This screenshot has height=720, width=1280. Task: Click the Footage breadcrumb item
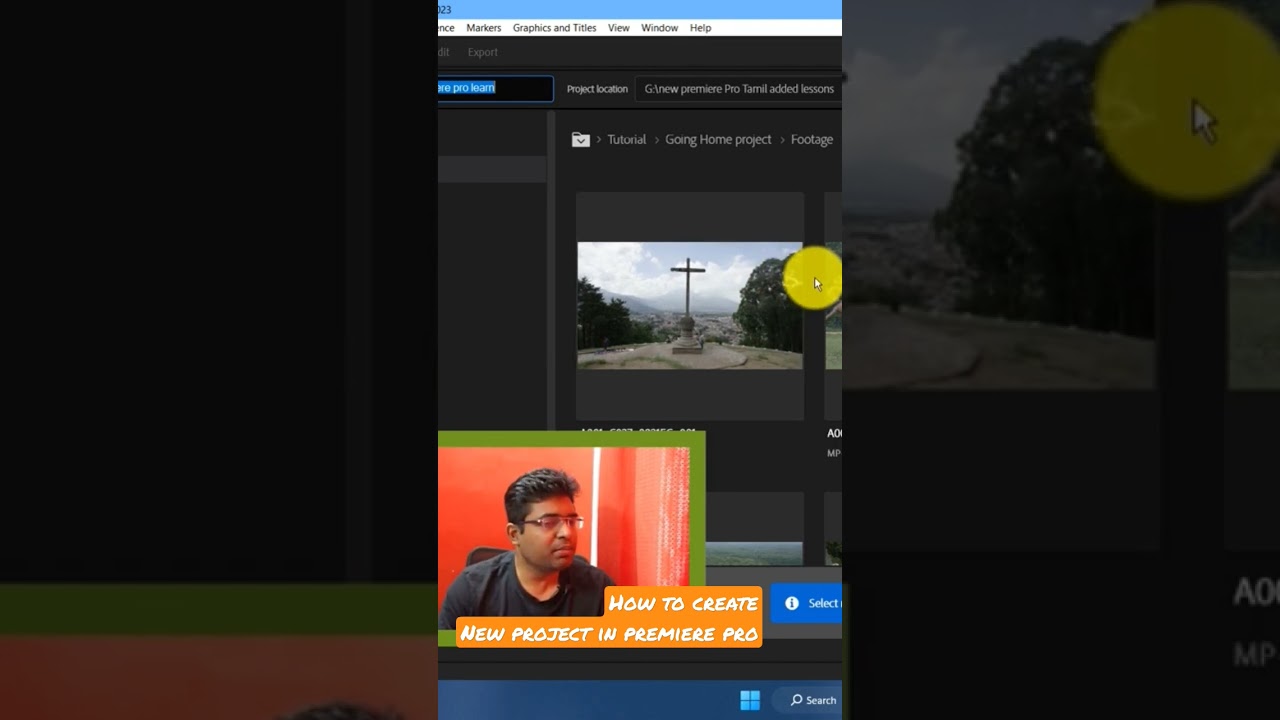[x=811, y=140]
